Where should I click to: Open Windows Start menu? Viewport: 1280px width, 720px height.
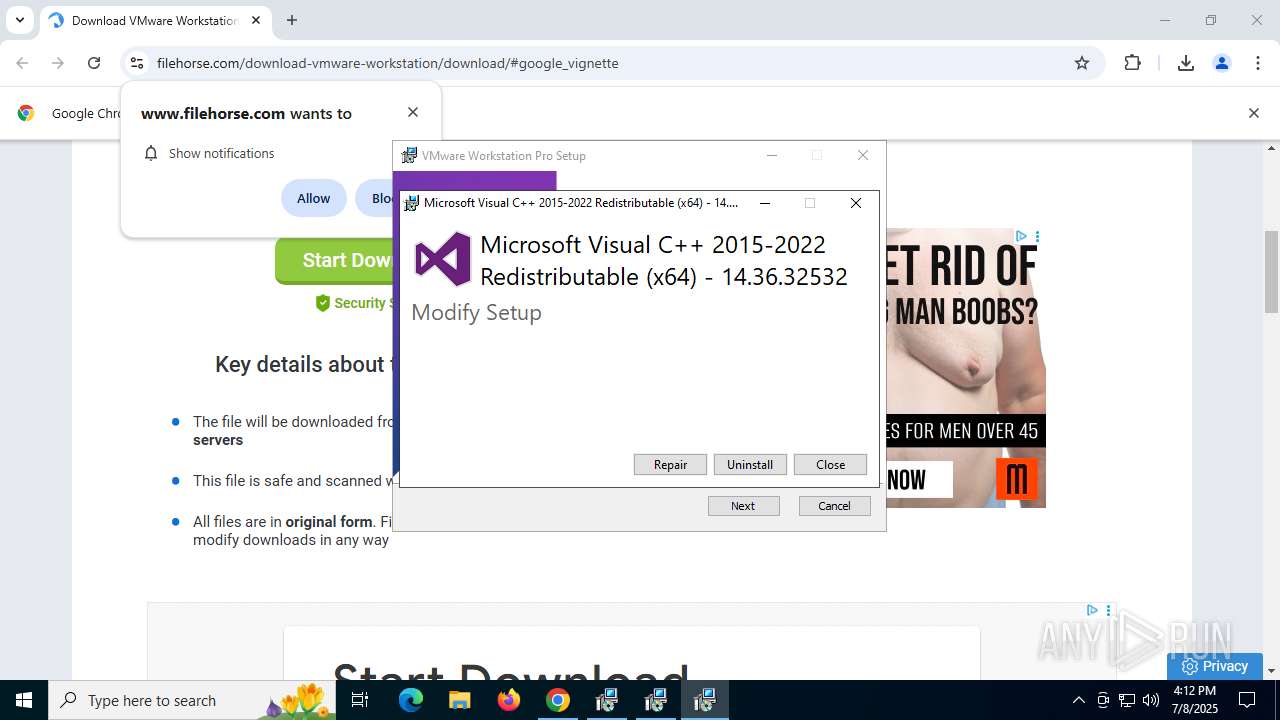[24, 700]
